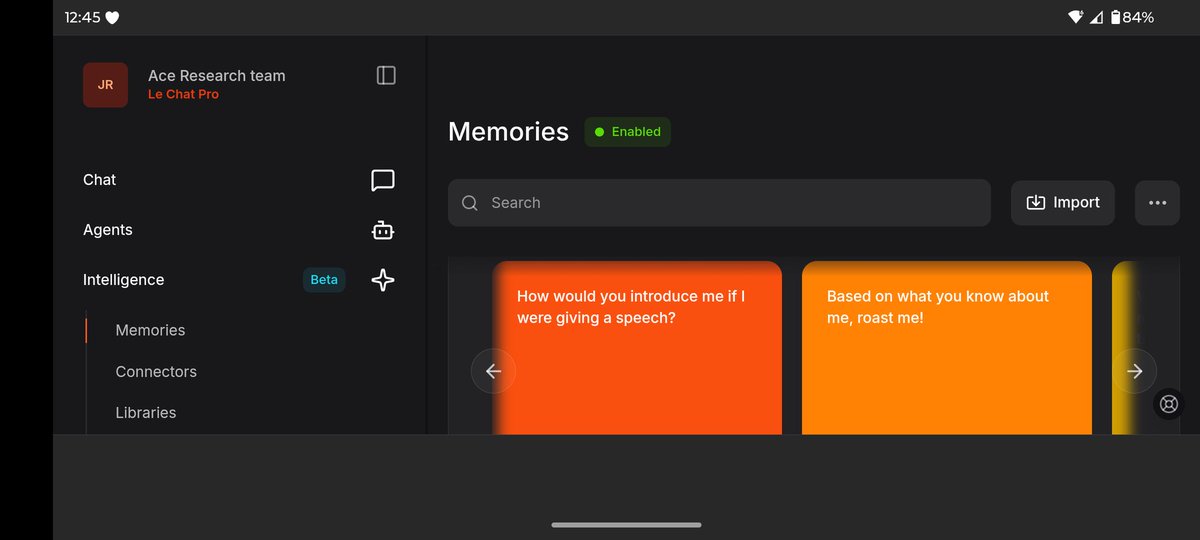Tap the Android navigation gesture bar
1200x540 pixels.
point(626,524)
